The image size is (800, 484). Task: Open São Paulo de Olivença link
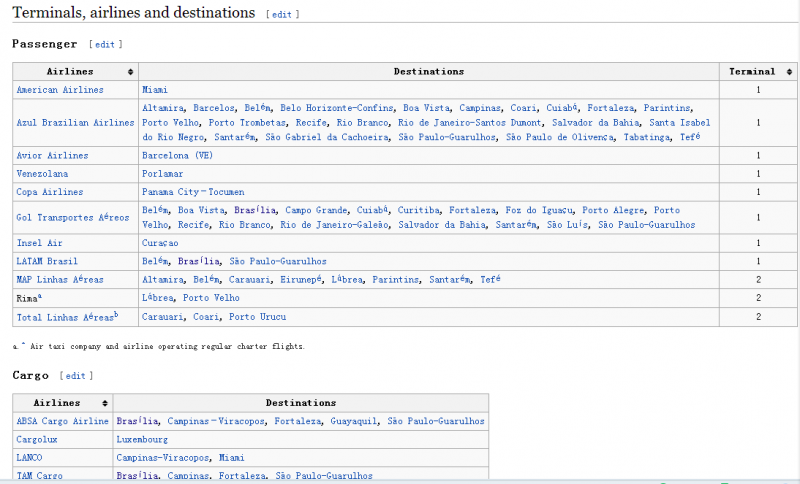pos(560,137)
